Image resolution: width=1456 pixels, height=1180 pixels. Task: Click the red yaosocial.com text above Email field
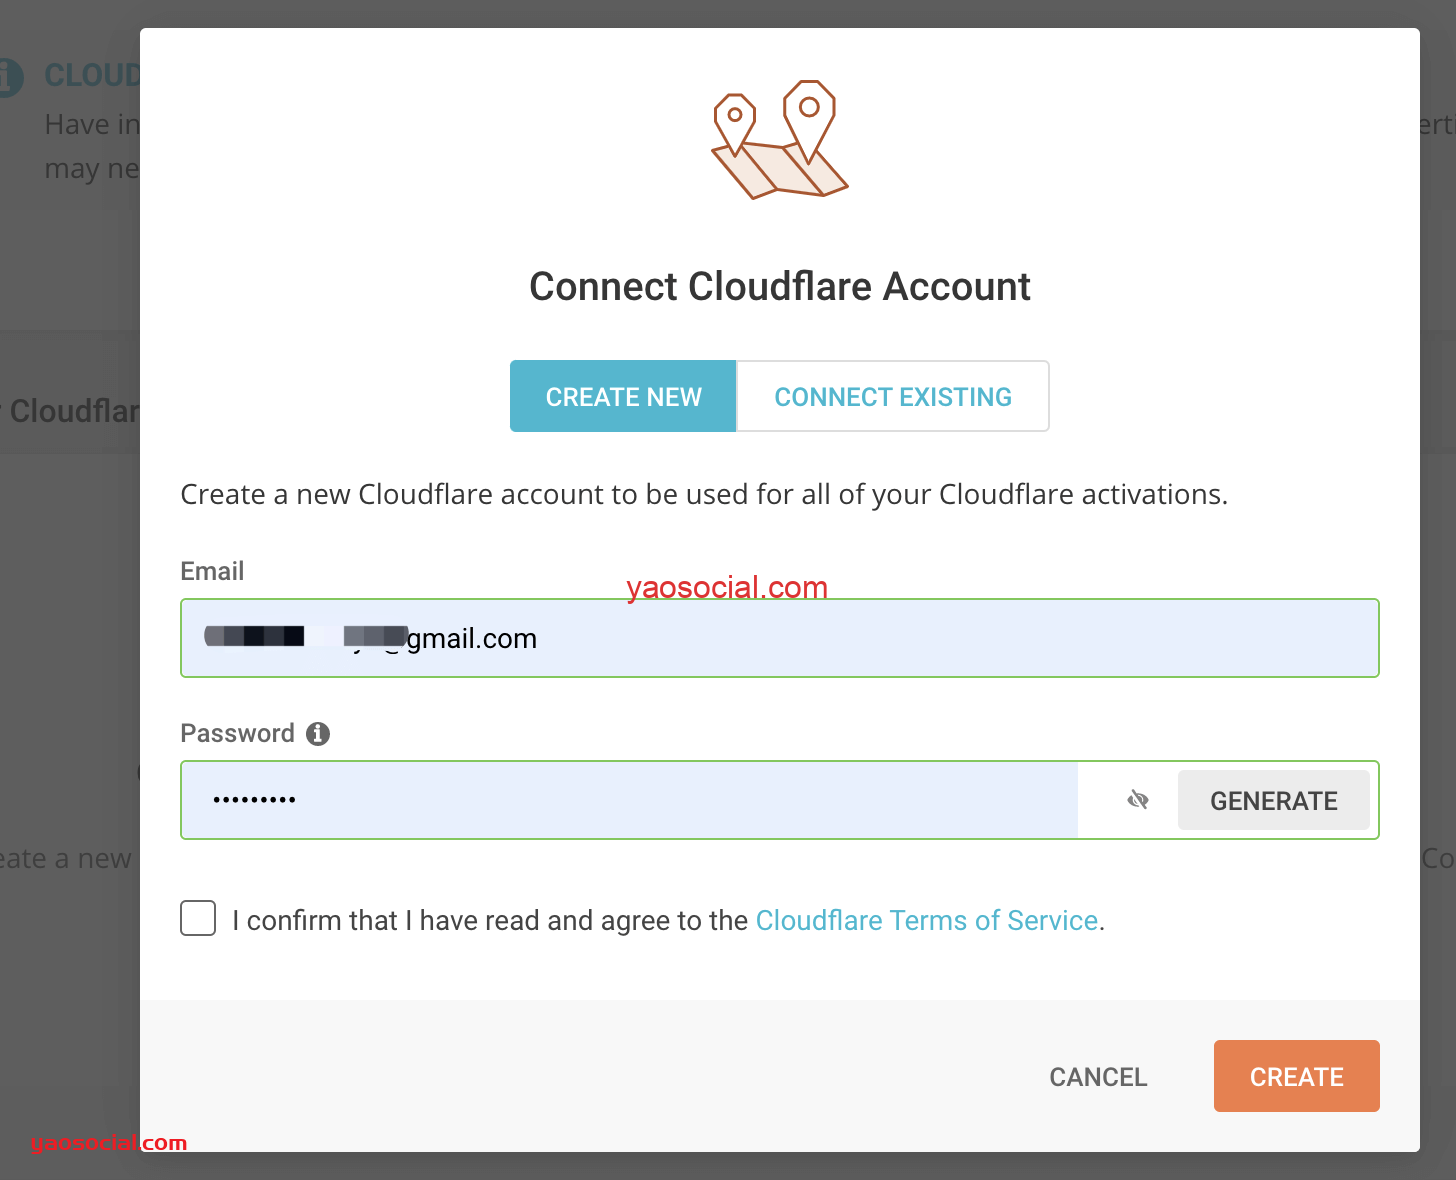727,587
